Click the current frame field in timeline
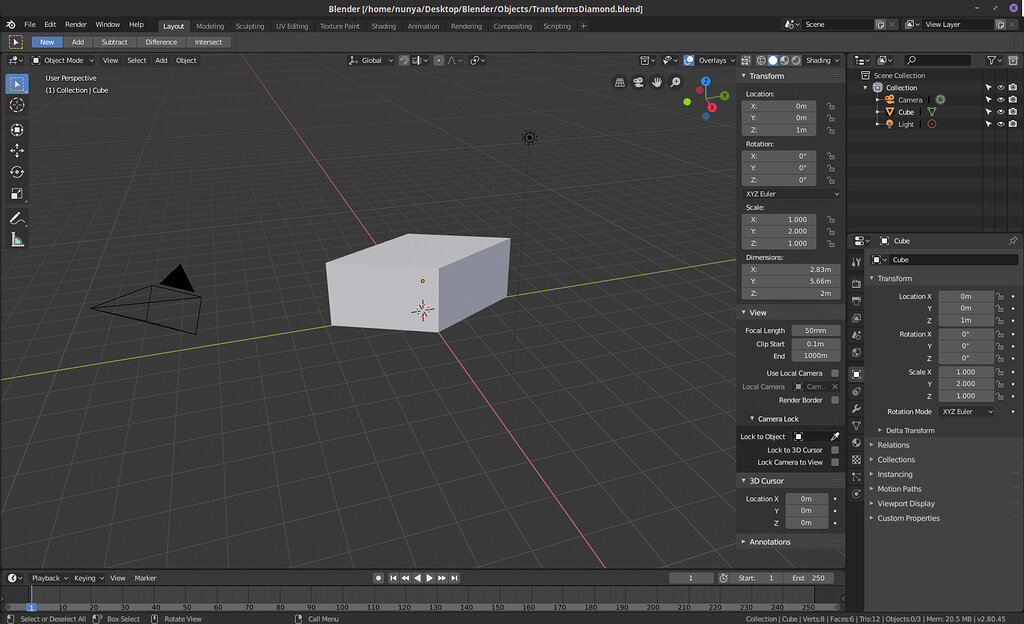This screenshot has width=1024, height=624. pos(690,578)
